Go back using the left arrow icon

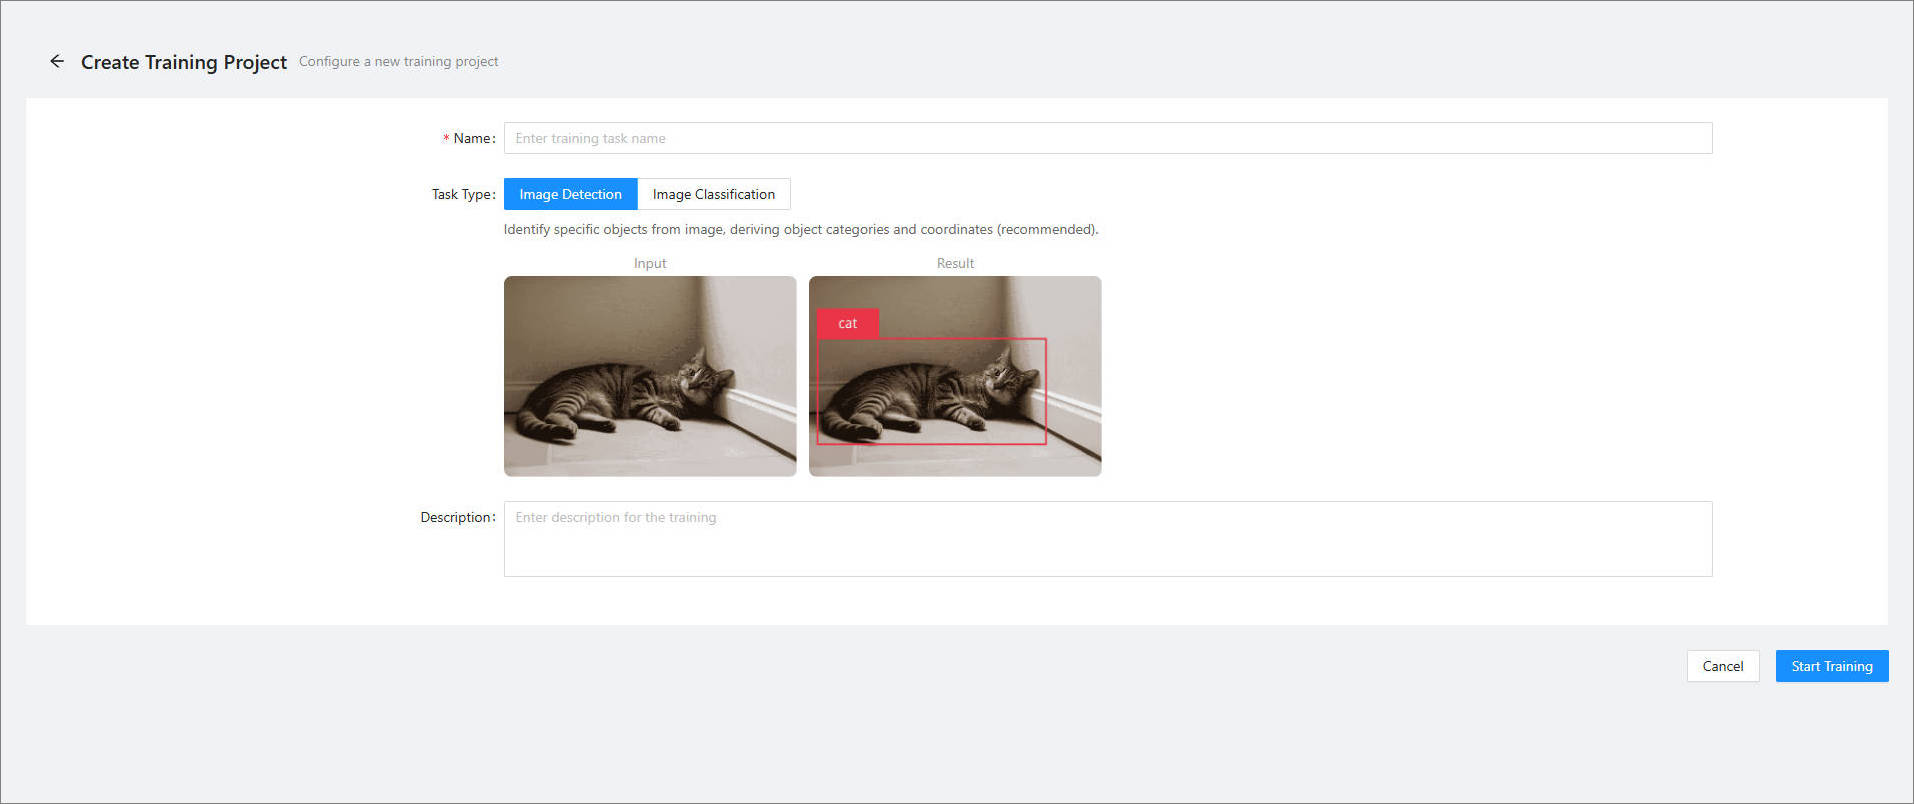coord(57,61)
